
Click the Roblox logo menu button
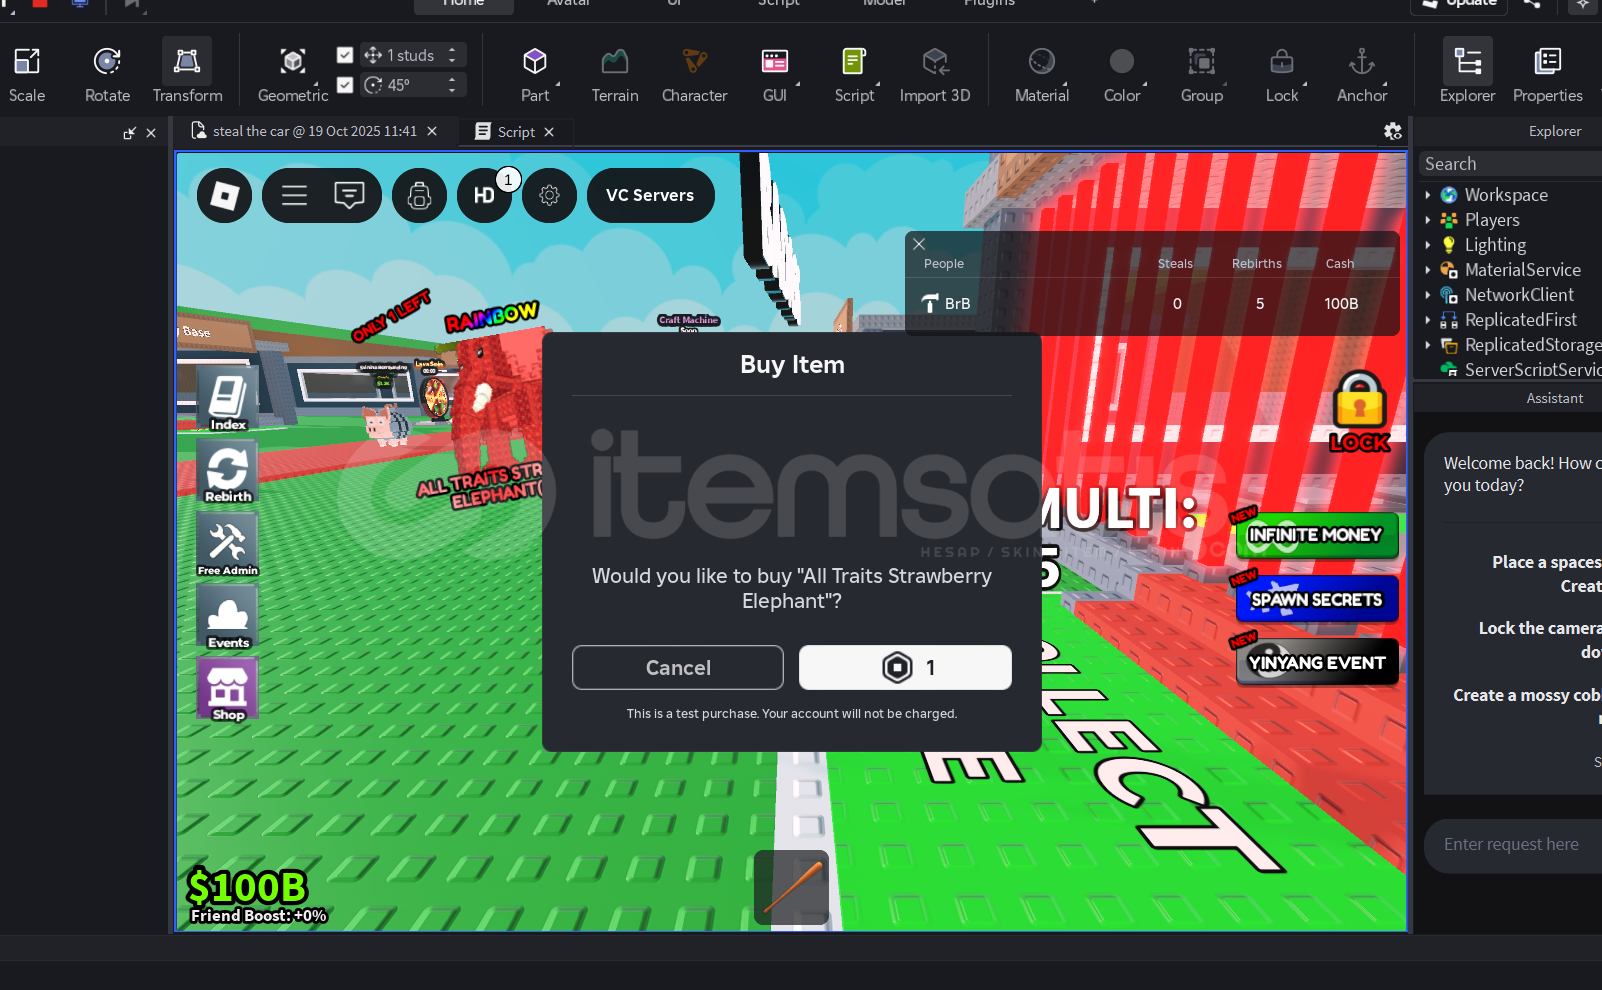point(224,195)
